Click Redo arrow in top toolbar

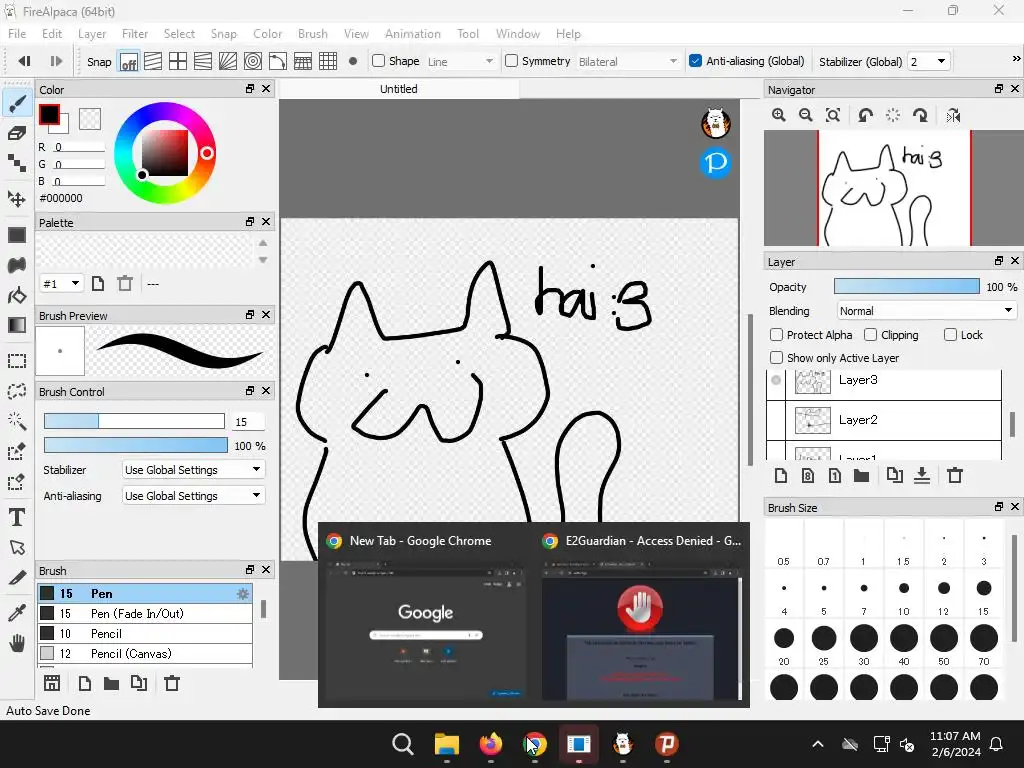pos(56,61)
